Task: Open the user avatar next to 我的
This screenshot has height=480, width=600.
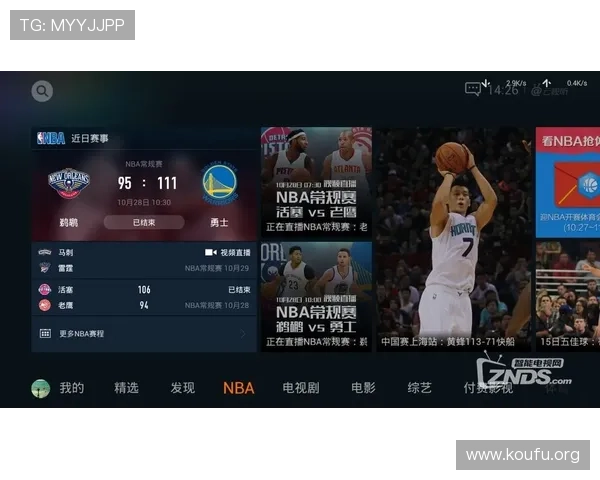Action: [41, 389]
